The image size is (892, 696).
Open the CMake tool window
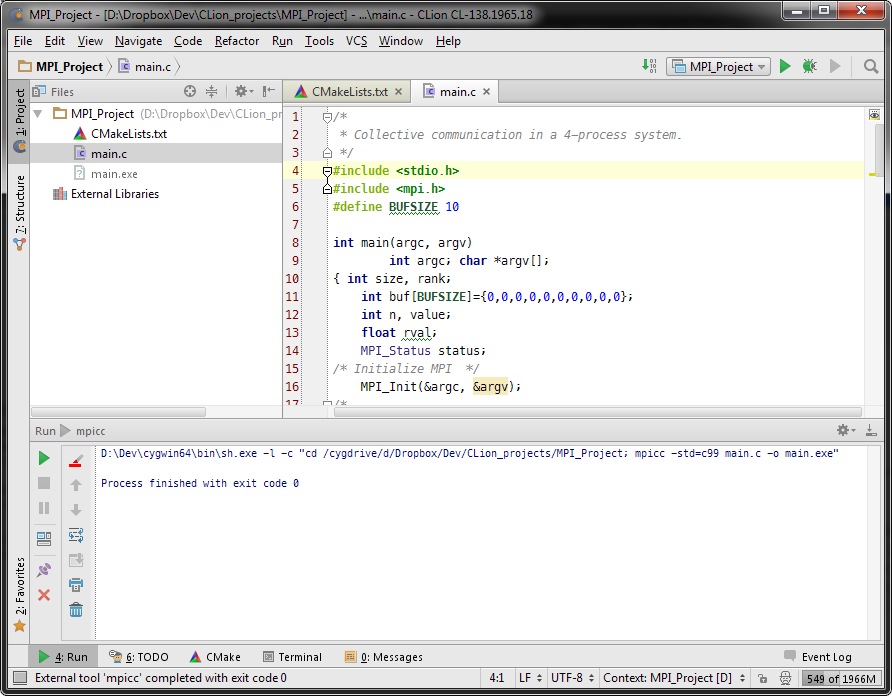click(215, 657)
